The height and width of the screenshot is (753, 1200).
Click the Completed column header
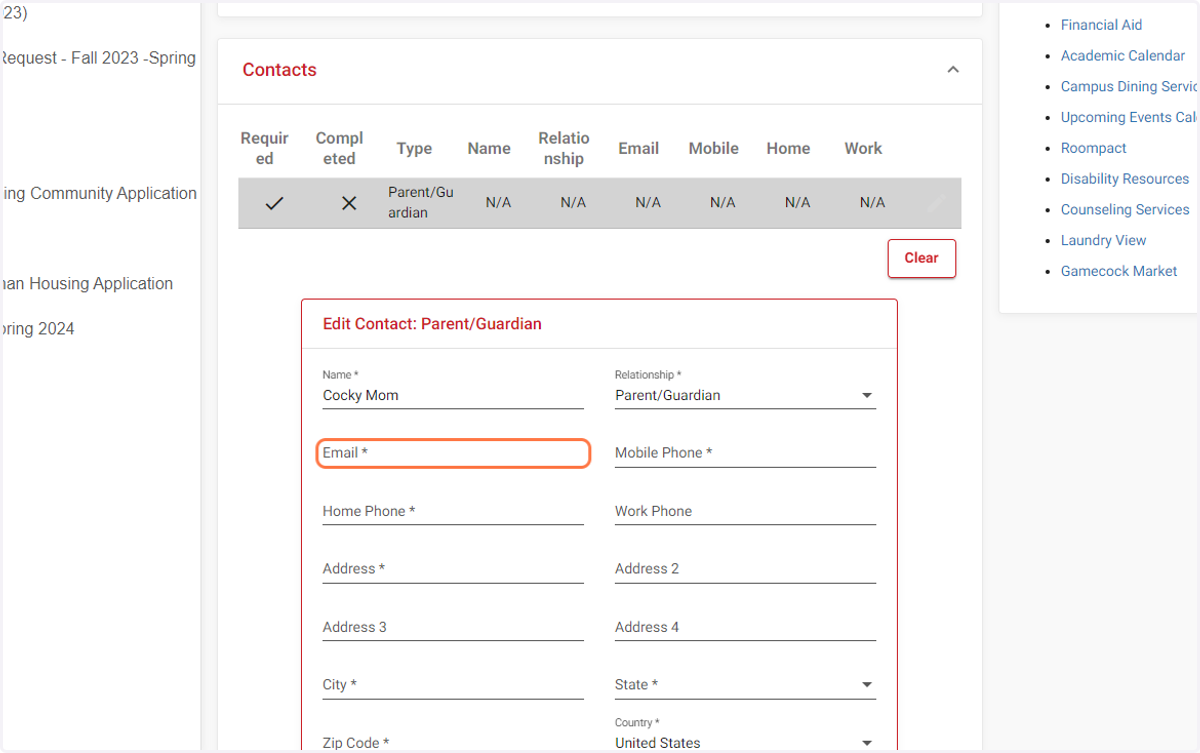coord(339,148)
